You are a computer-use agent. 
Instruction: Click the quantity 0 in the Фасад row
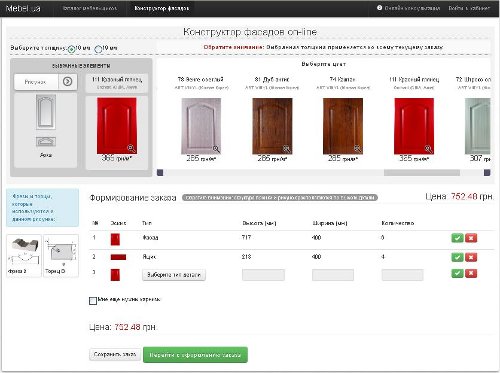coord(383,238)
